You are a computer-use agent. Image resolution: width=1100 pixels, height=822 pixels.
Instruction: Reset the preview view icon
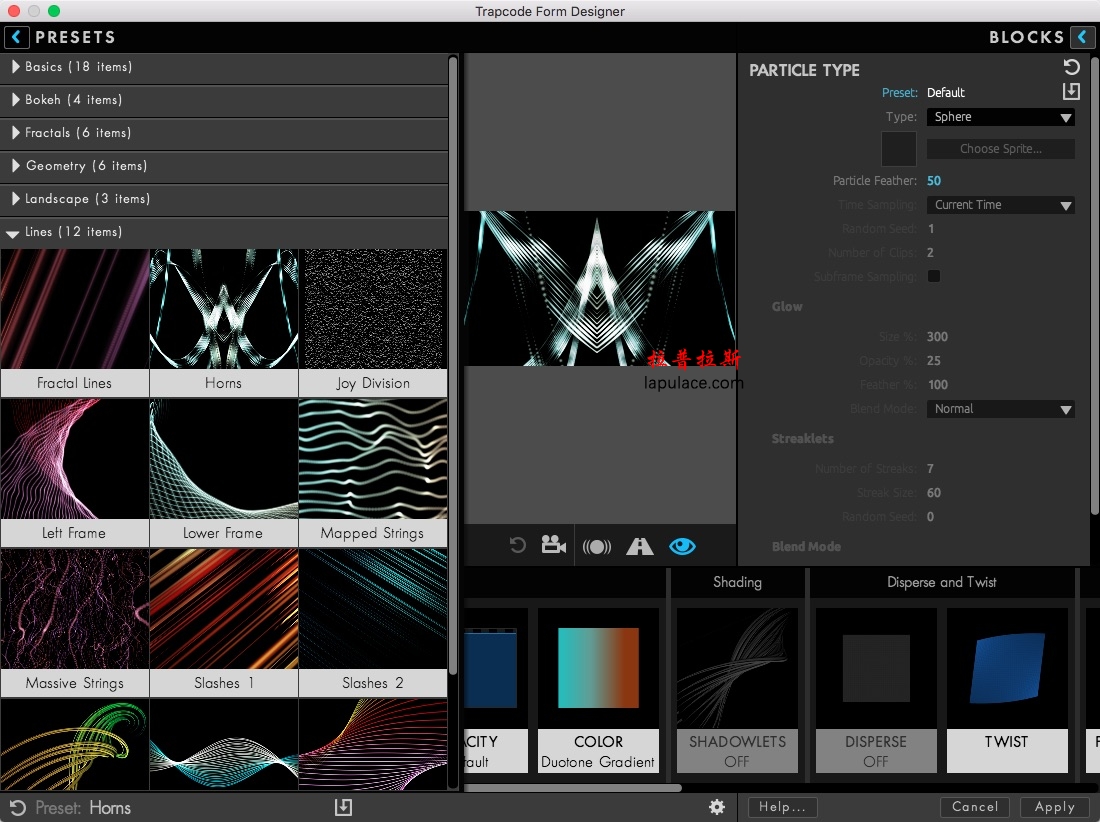517,546
